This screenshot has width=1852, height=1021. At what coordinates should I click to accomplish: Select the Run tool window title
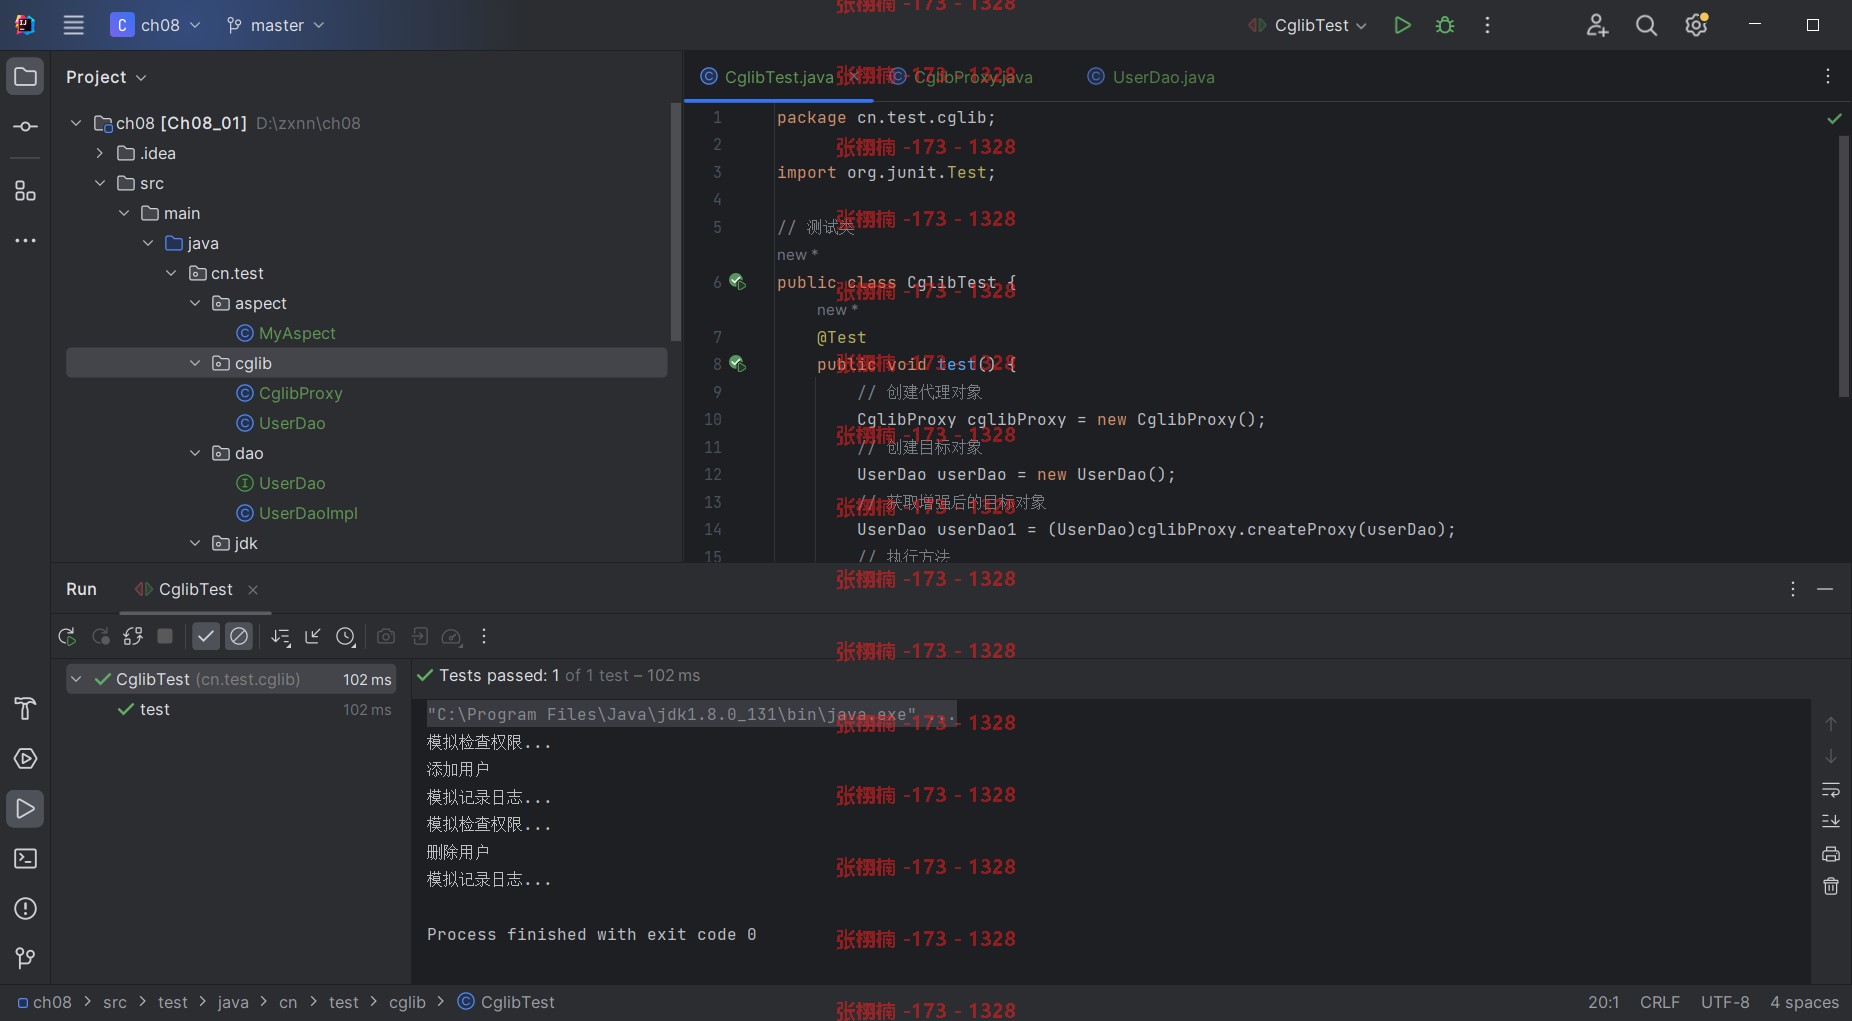(81, 589)
